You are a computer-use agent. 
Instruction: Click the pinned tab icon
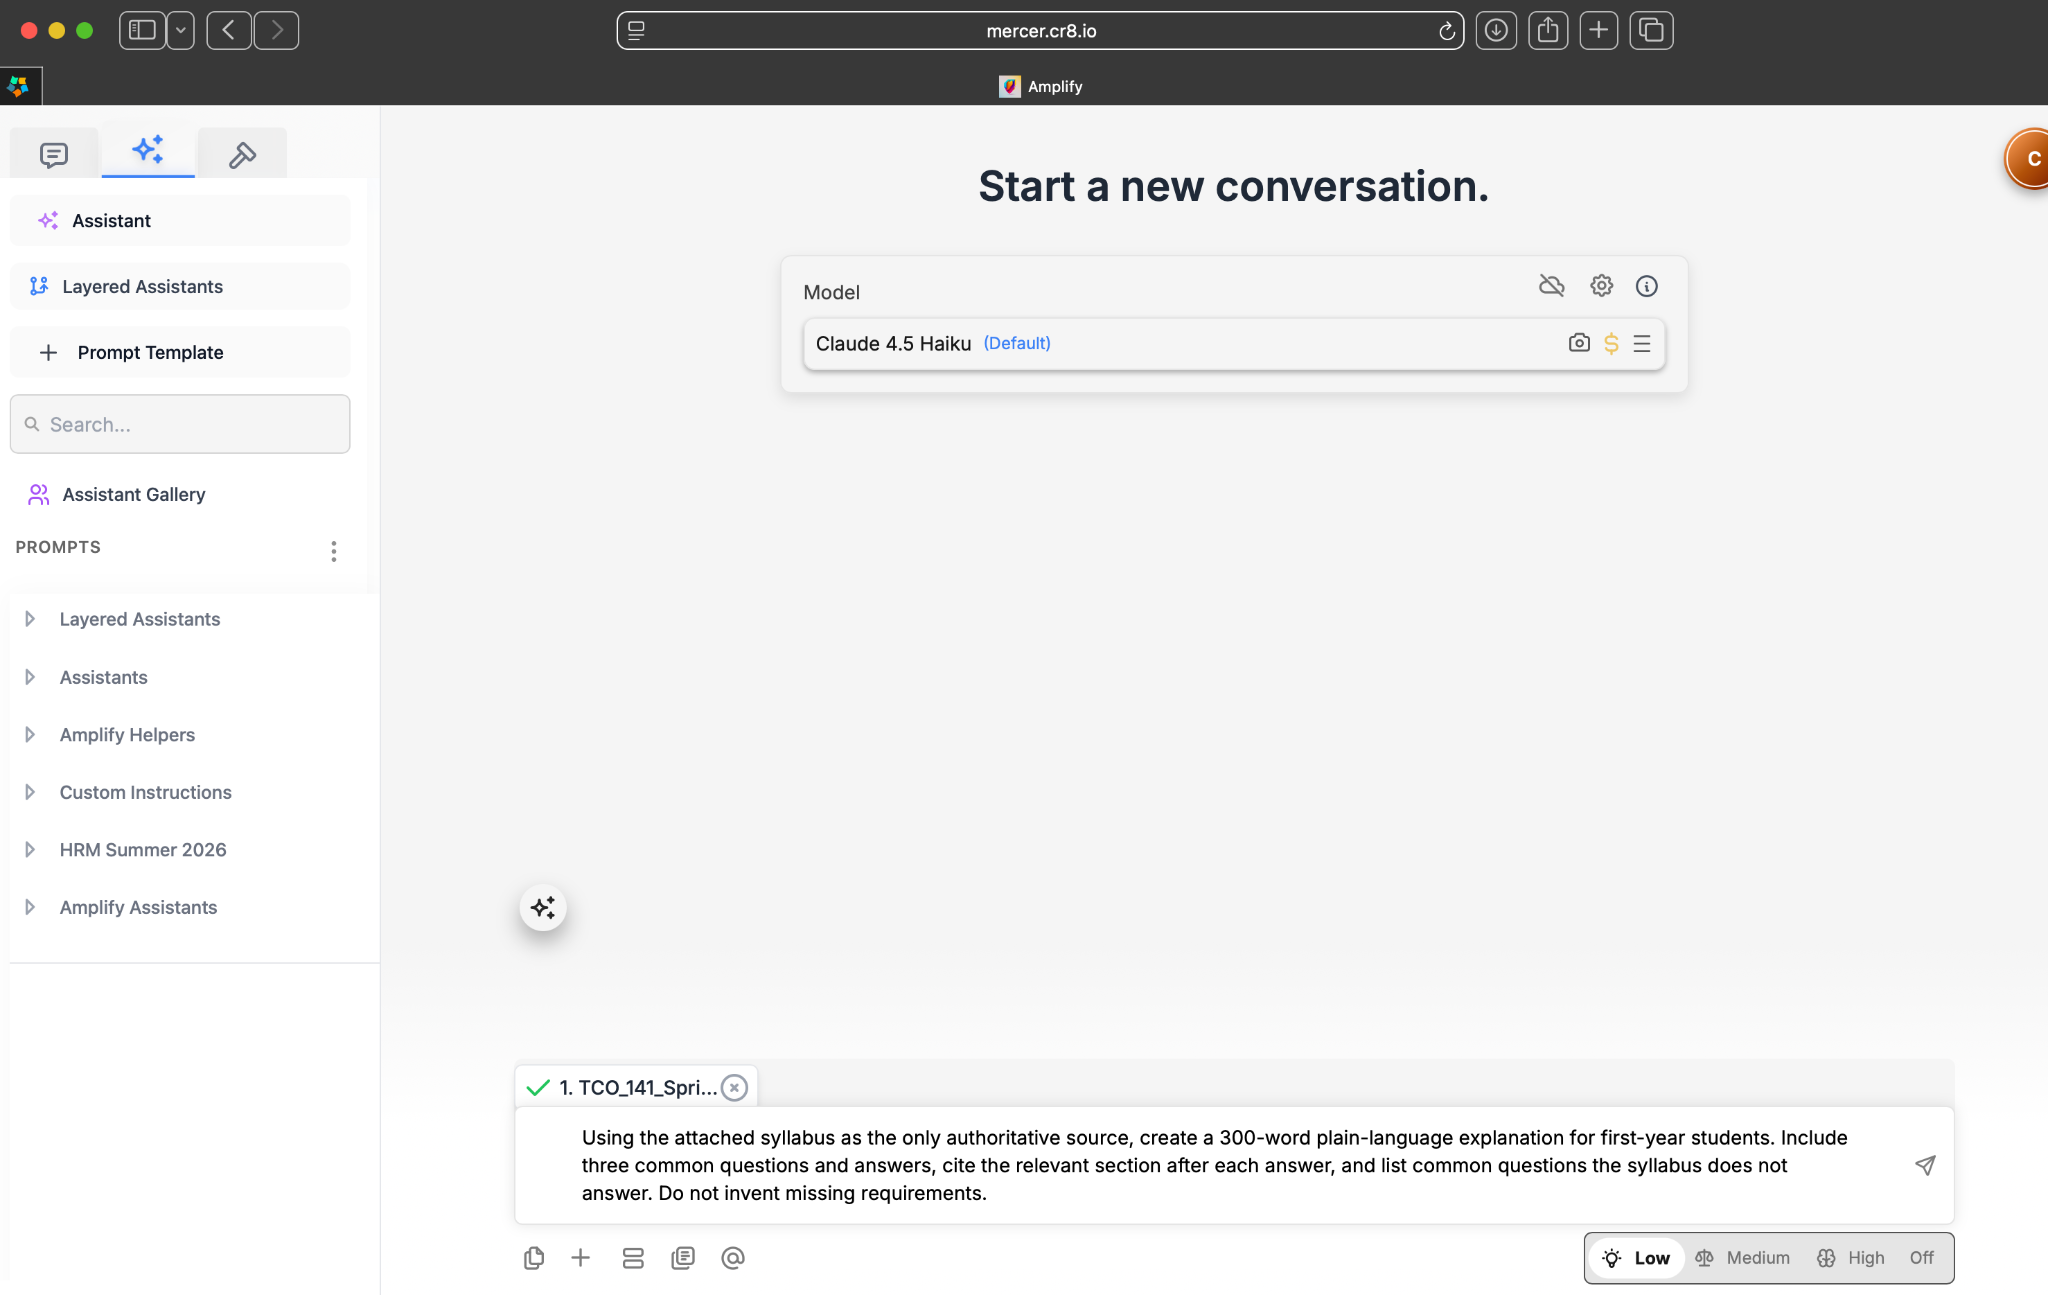point(20,86)
